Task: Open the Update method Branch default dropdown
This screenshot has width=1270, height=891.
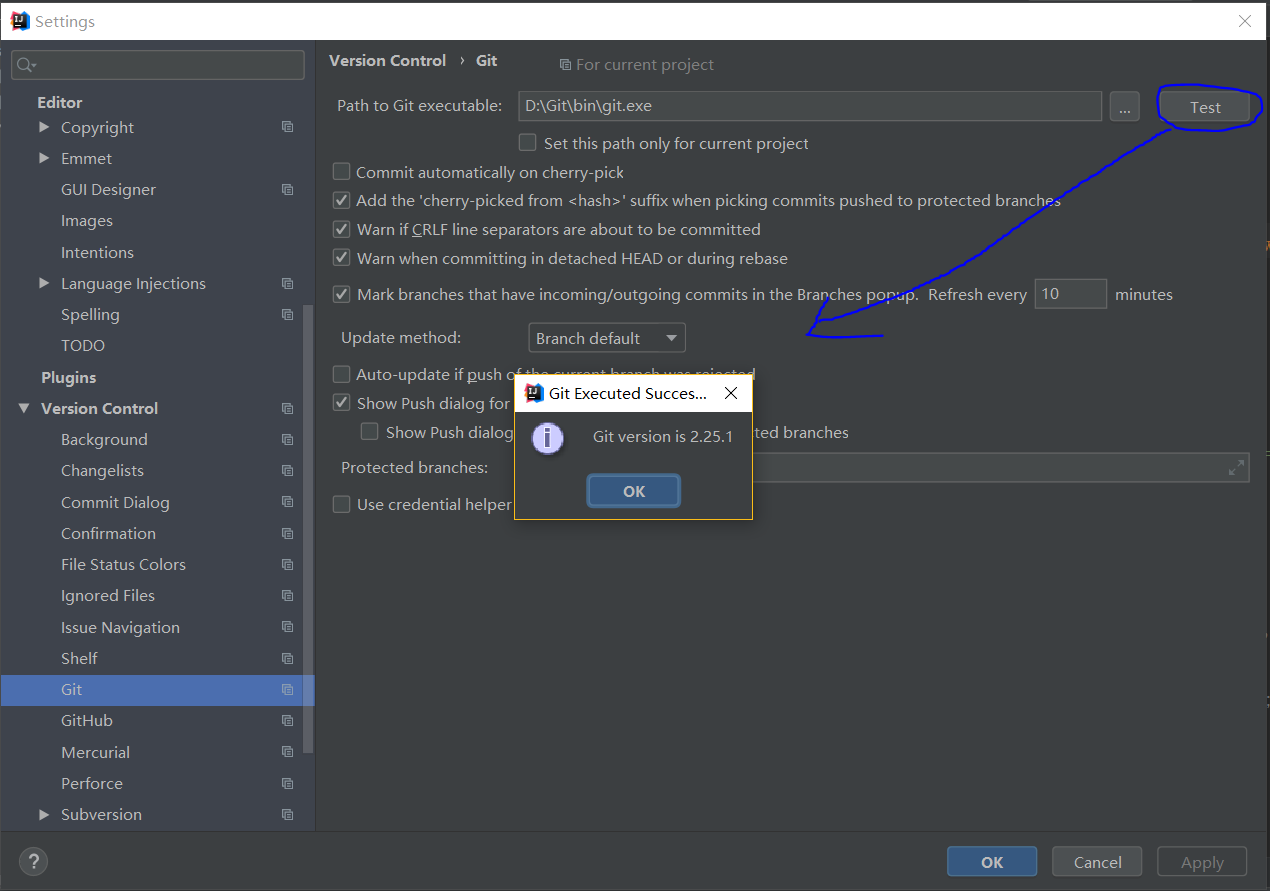Action: click(x=607, y=338)
